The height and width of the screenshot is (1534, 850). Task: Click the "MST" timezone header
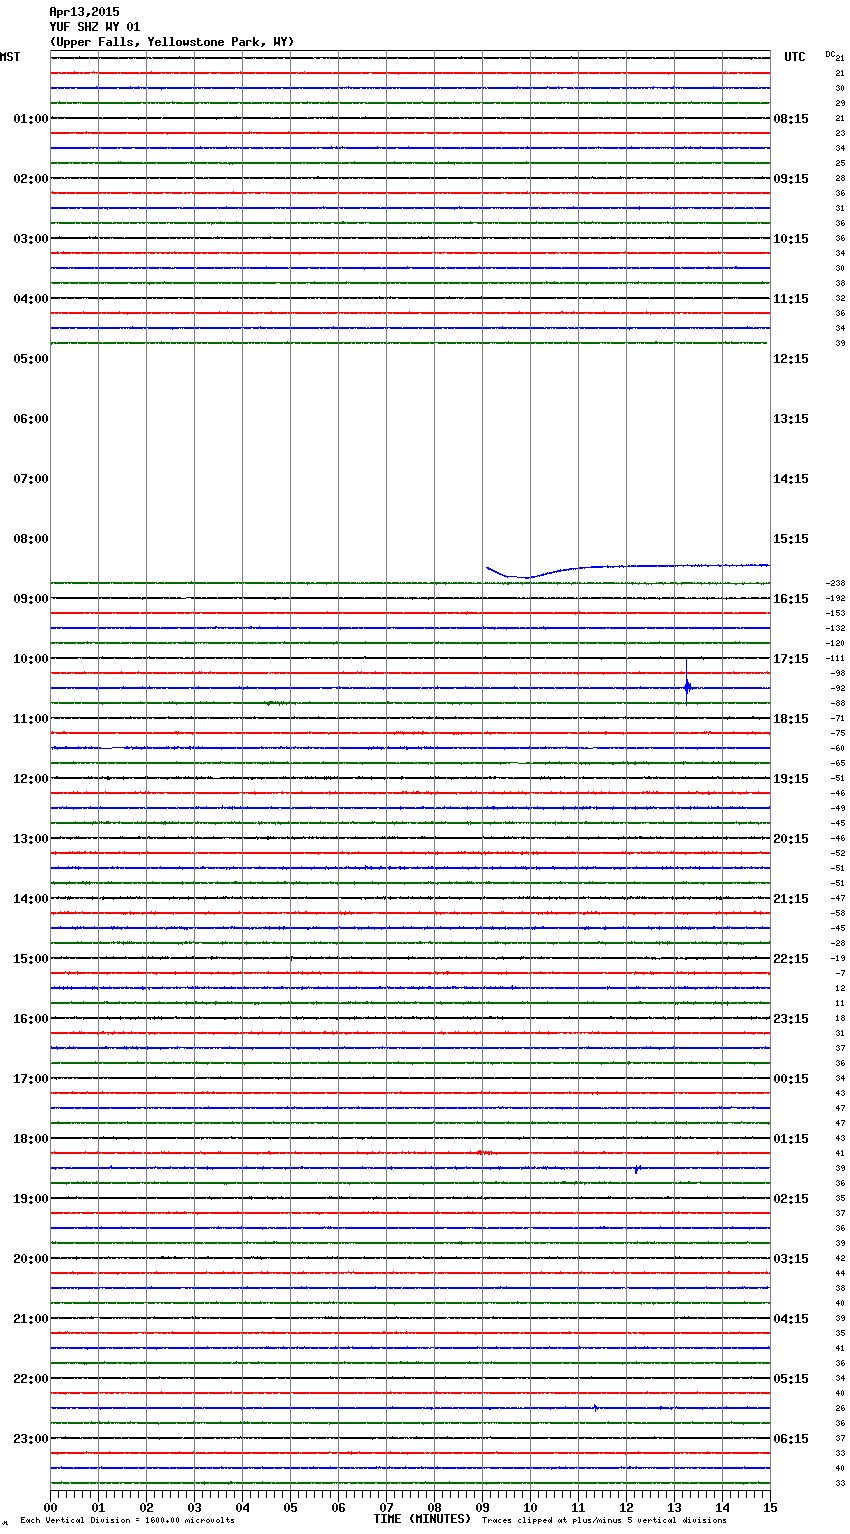10,57
